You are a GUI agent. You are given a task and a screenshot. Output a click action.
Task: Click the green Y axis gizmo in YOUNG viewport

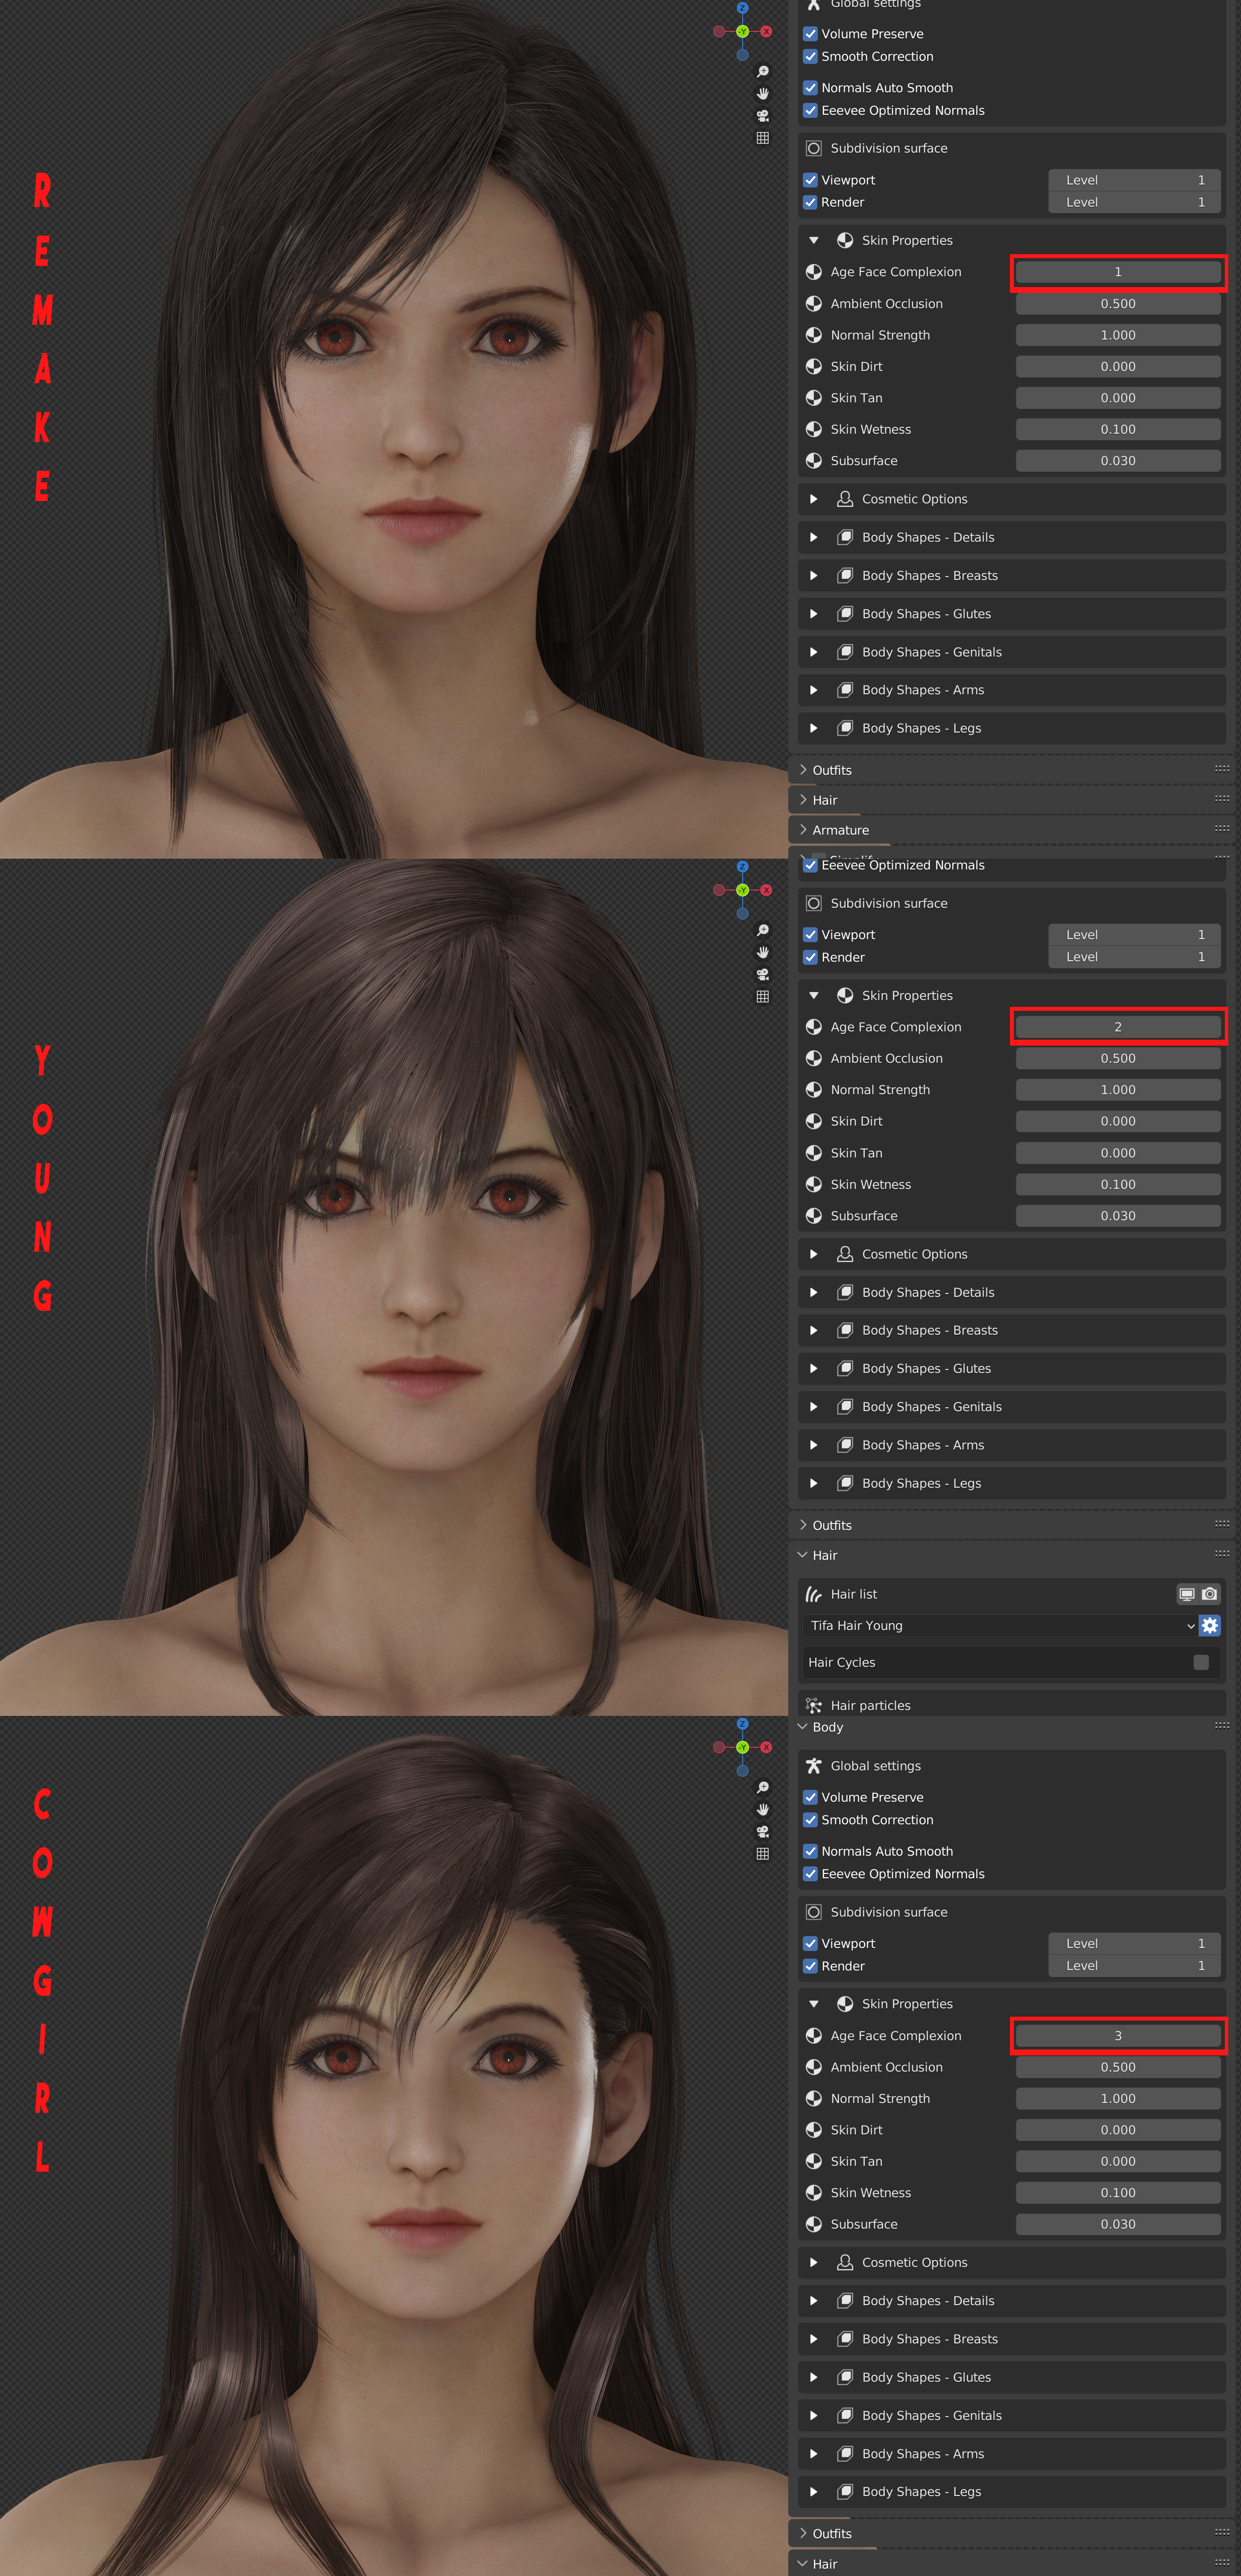coord(742,890)
